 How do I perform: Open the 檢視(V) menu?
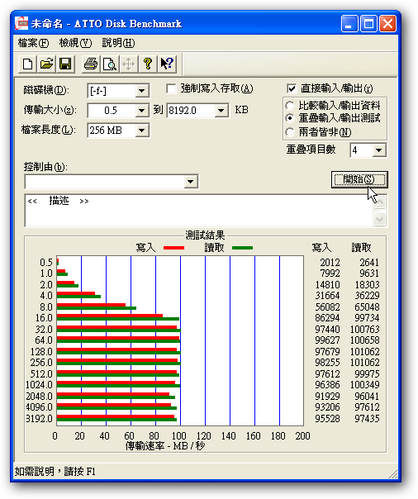click(75, 43)
